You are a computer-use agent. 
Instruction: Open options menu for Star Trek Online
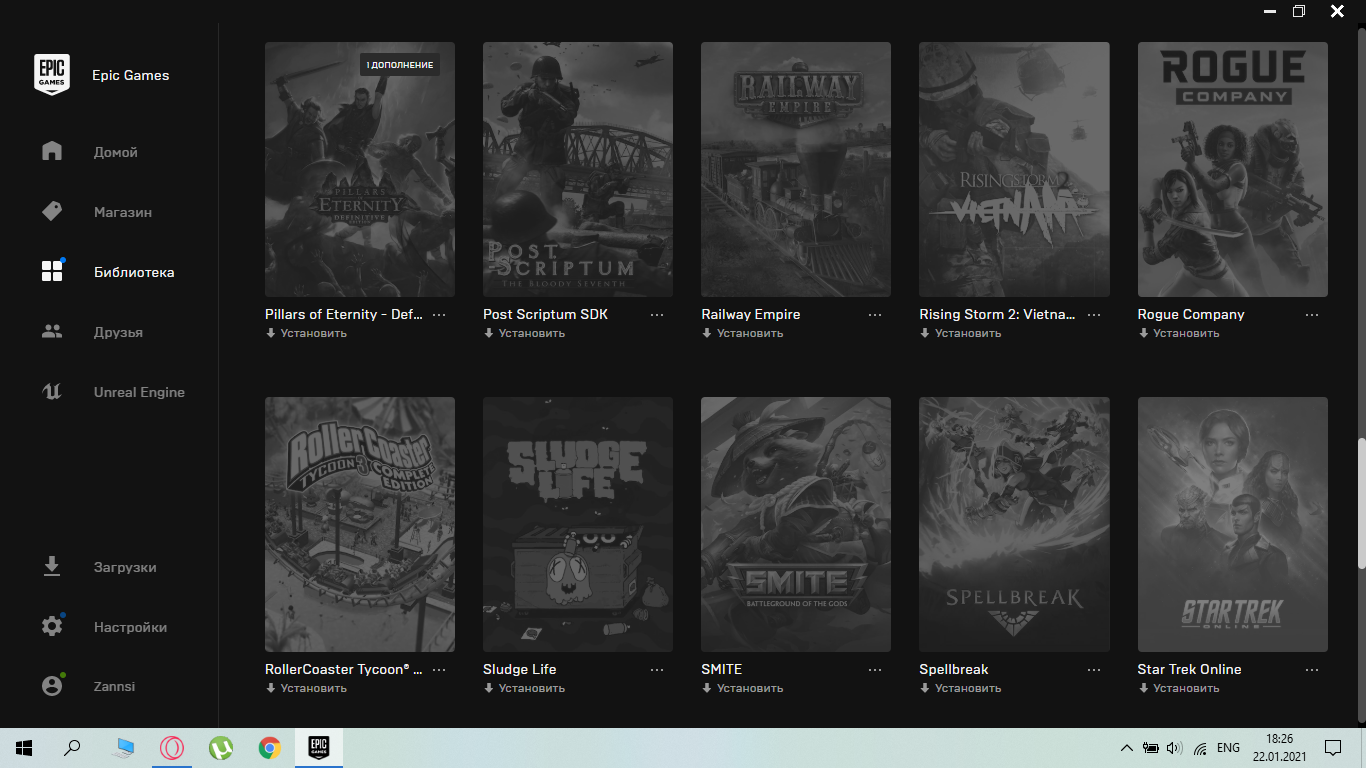[1312, 669]
